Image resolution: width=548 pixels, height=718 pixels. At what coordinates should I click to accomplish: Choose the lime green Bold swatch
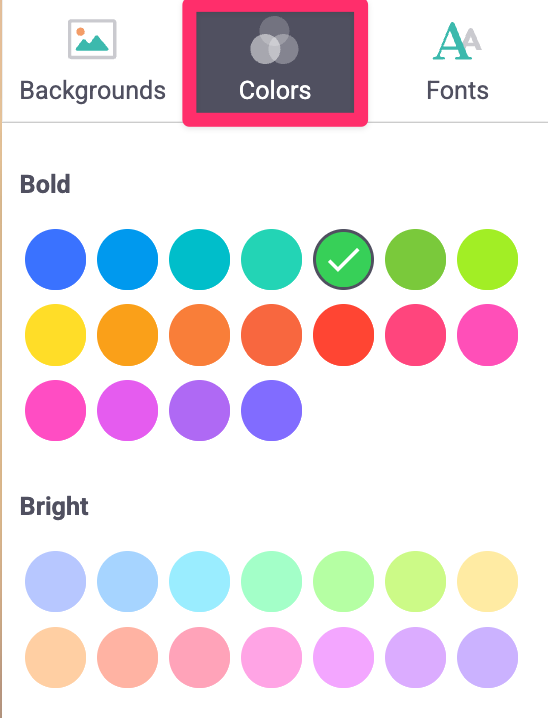click(x=488, y=260)
